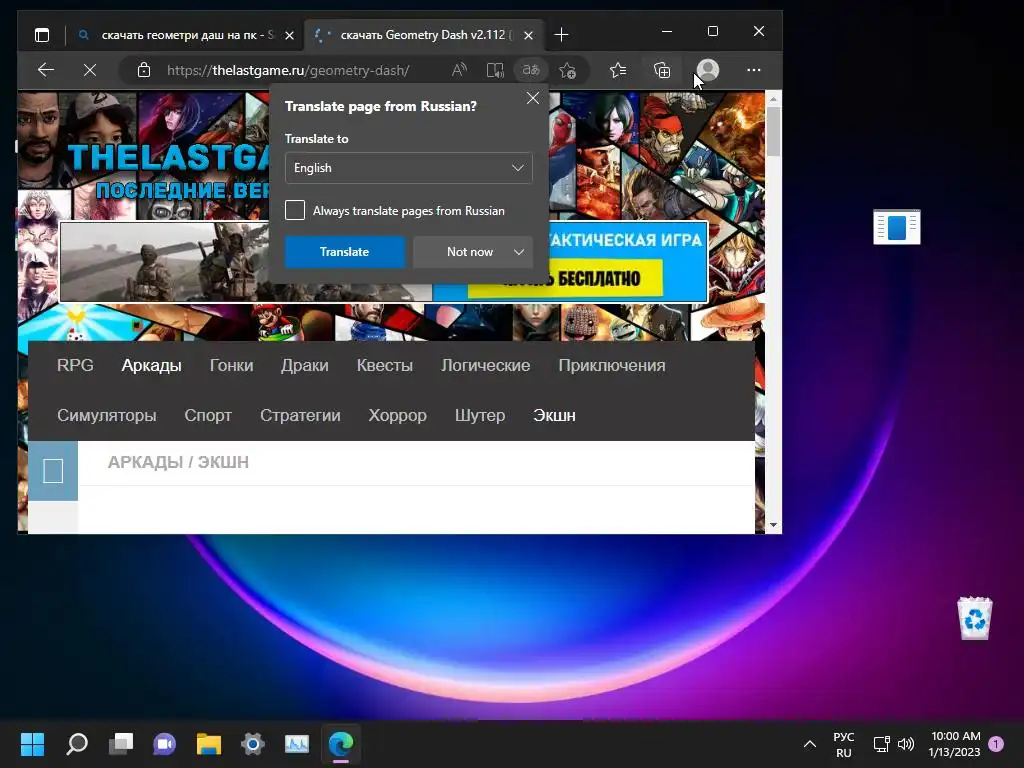The image size is (1024, 768).
Task: Open the browser profile avatar
Action: click(x=708, y=70)
